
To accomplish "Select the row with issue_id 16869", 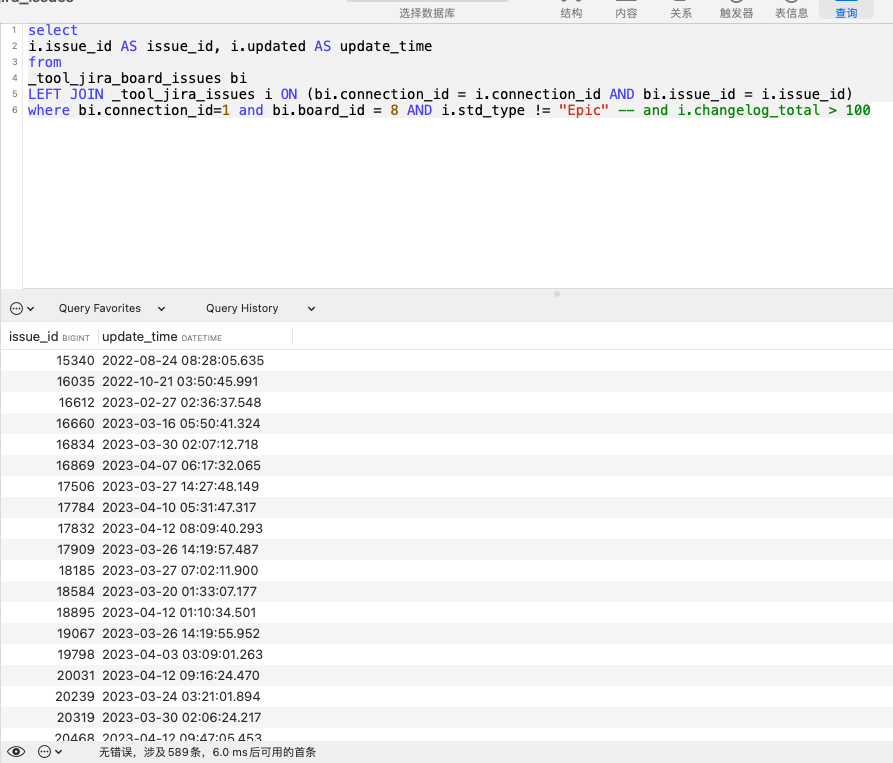I will [x=446, y=465].
